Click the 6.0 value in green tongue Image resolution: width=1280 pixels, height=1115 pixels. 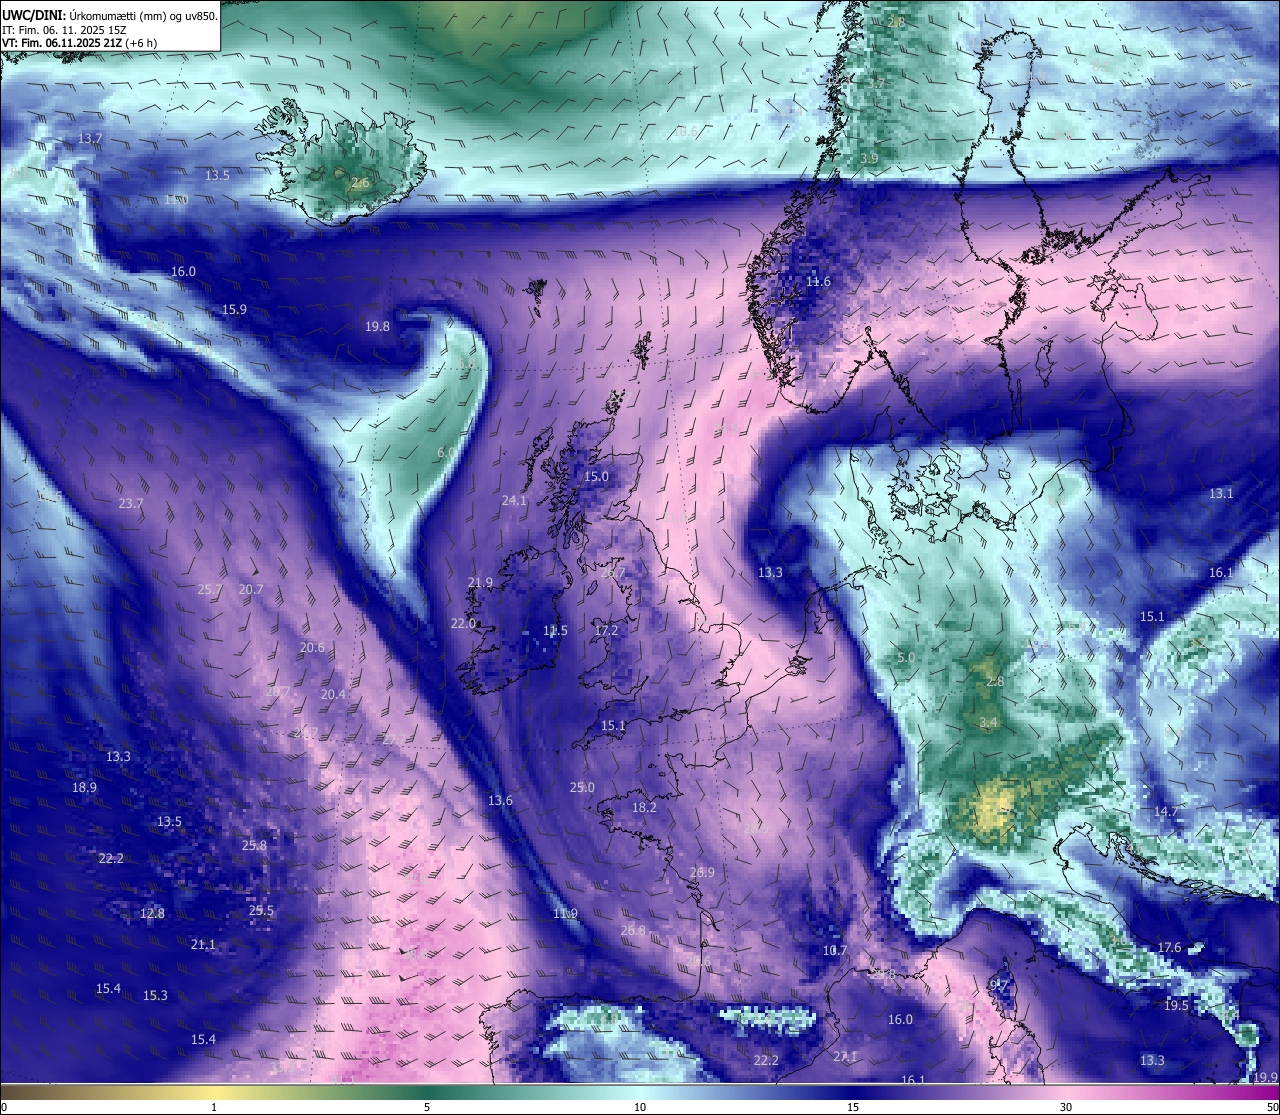[446, 452]
